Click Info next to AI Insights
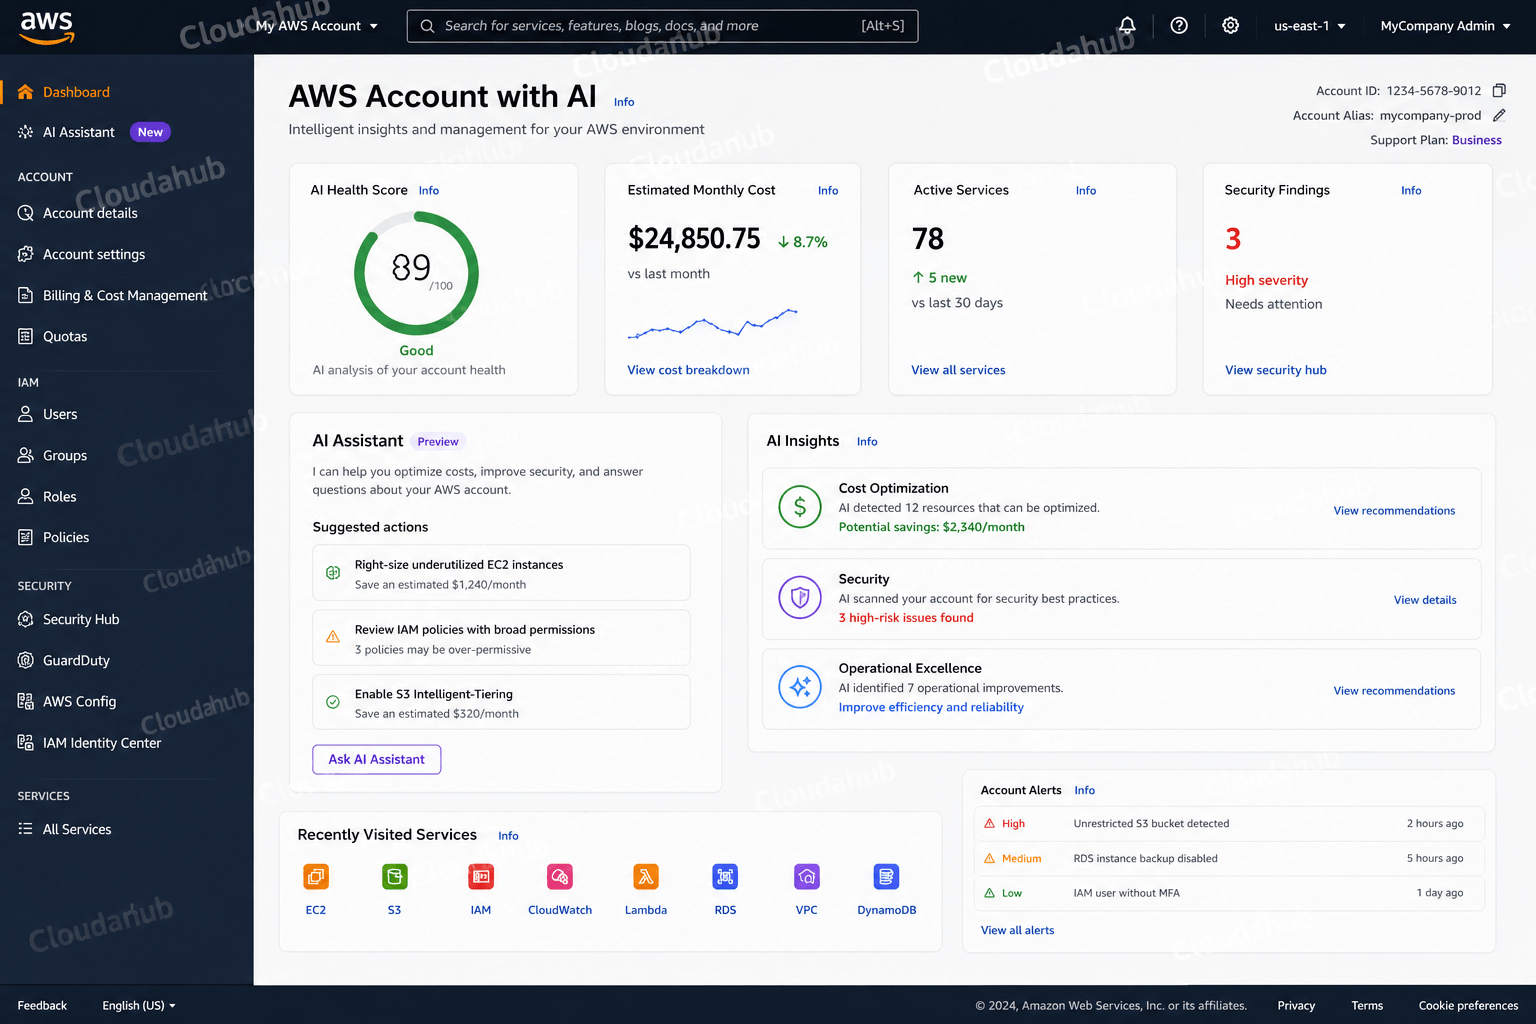The image size is (1536, 1024). pos(867,442)
